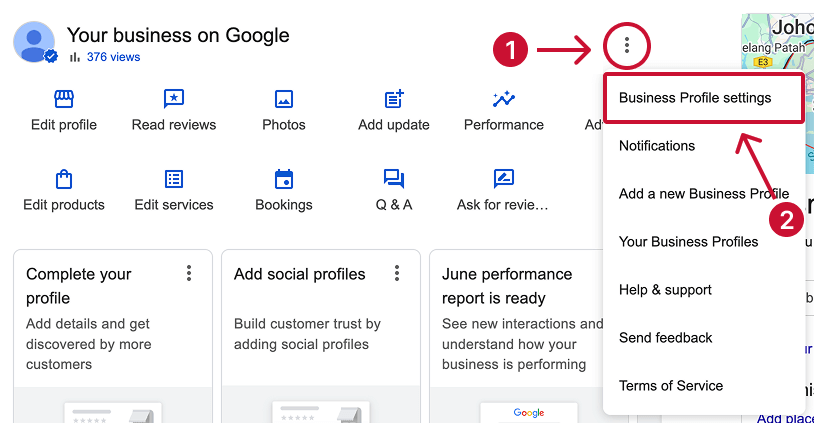Open Terms of Service menu entry
This screenshot has width=814, height=423.
coord(704,386)
